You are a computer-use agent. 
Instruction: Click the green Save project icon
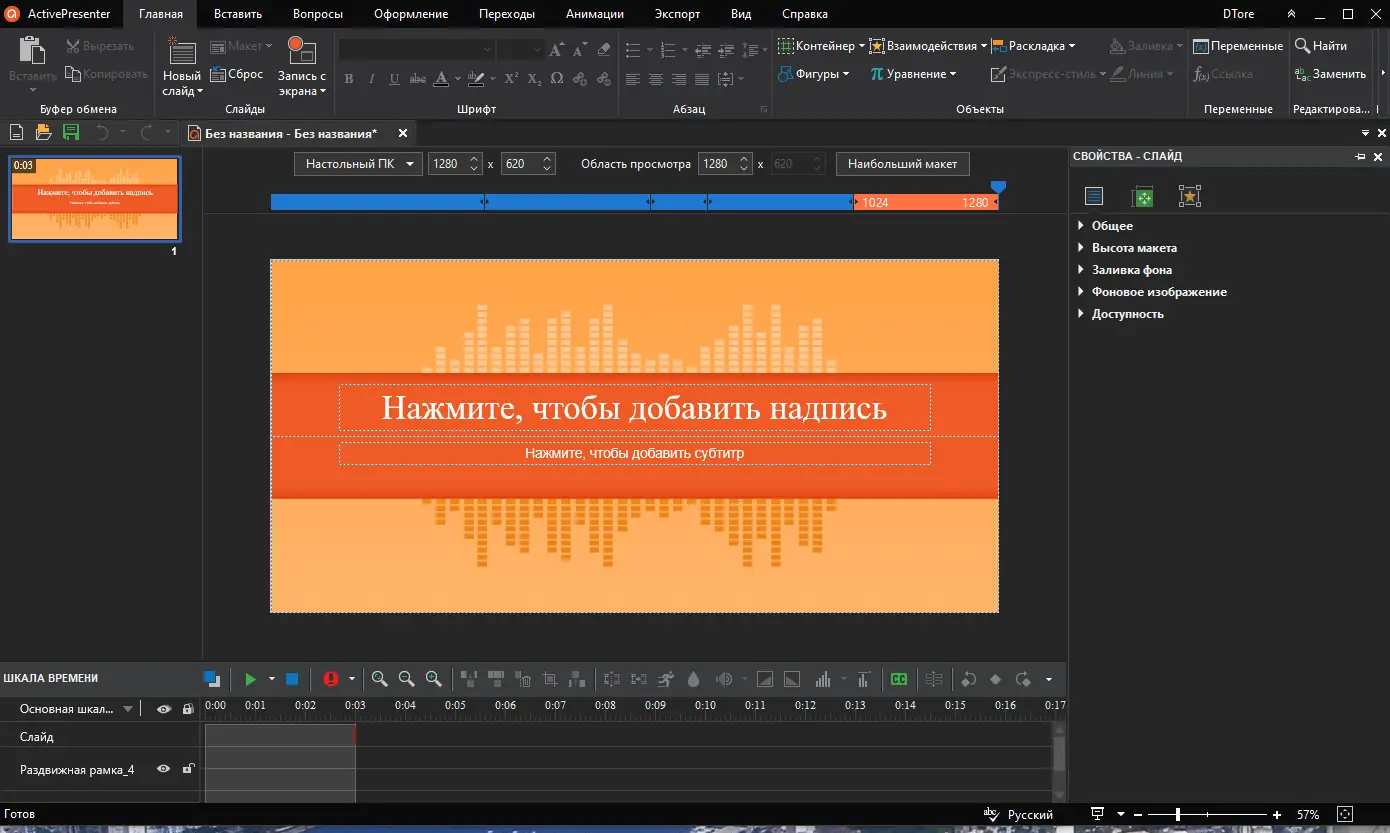(x=70, y=132)
